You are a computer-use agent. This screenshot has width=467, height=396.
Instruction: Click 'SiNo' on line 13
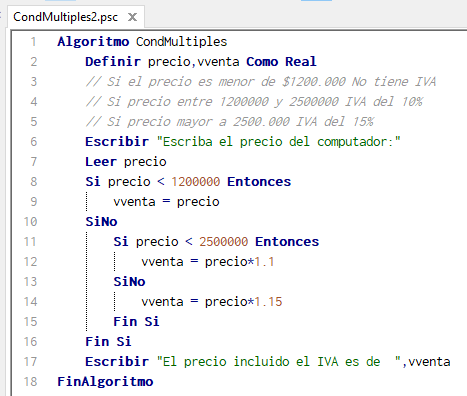pyautogui.click(x=129, y=282)
